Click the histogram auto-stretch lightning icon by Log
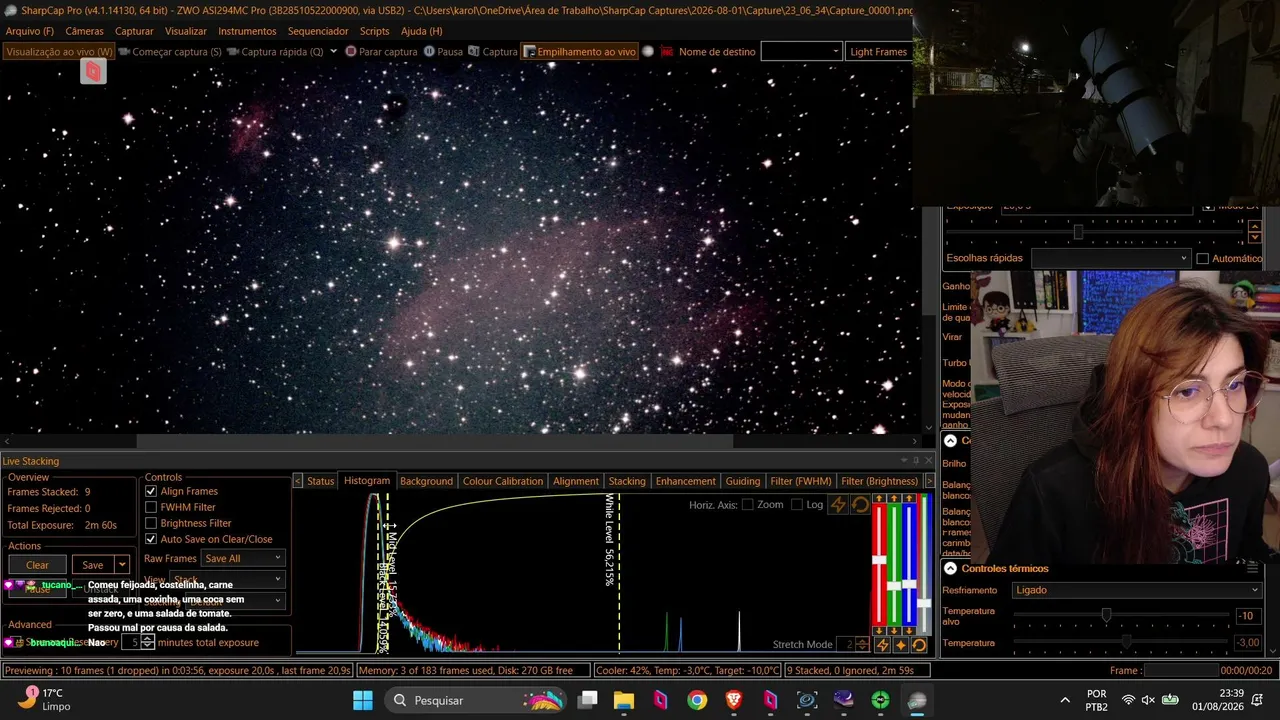This screenshot has height=720, width=1280. click(838, 505)
